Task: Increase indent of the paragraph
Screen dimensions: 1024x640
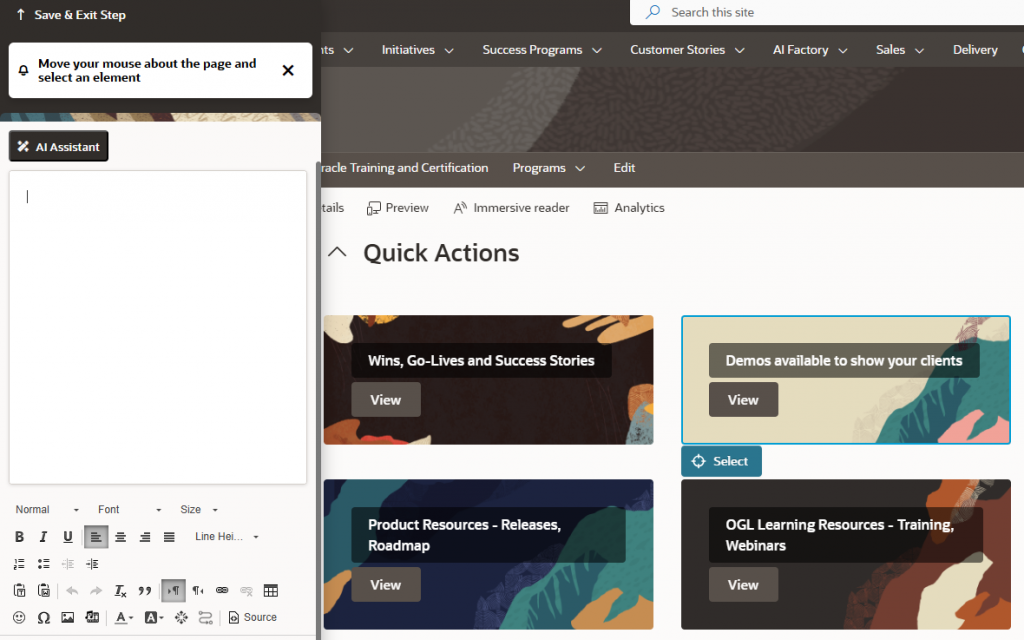Action: tap(92, 564)
